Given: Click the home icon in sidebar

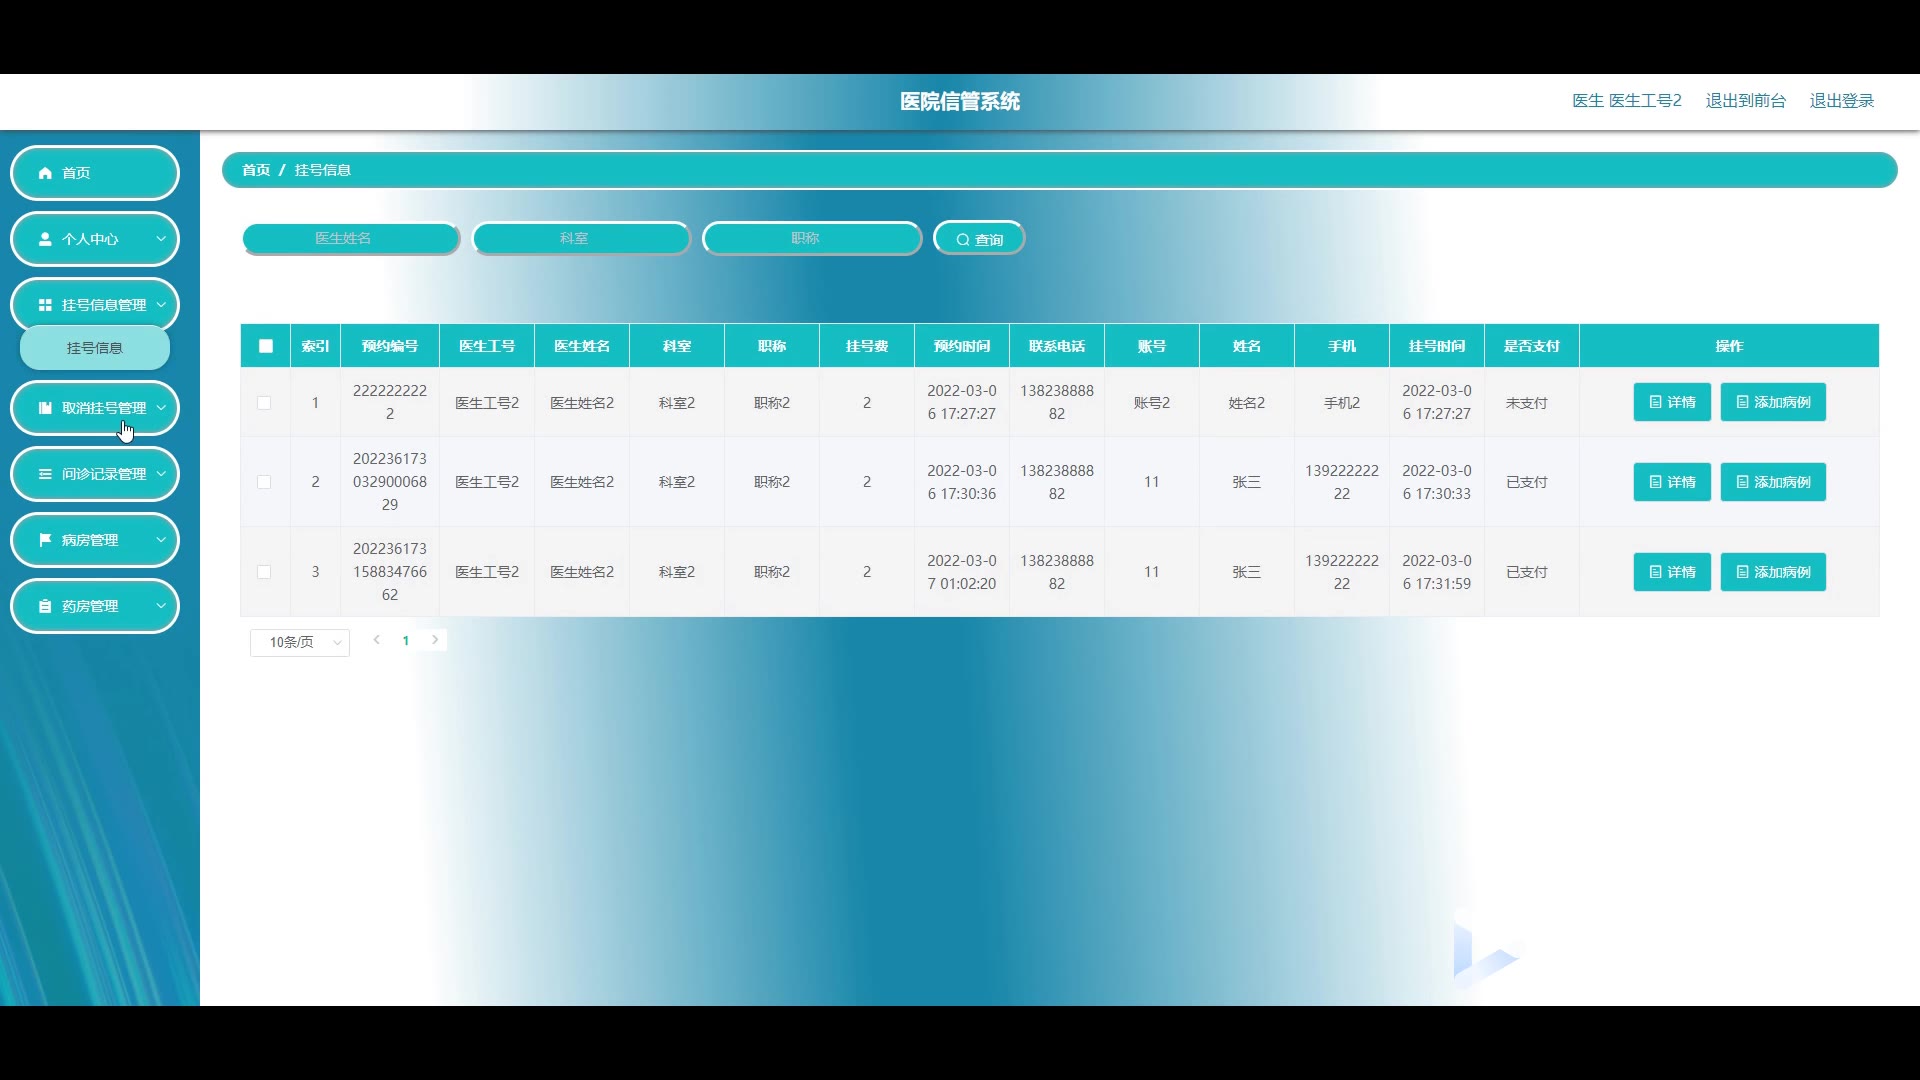Looking at the screenshot, I should coord(45,173).
